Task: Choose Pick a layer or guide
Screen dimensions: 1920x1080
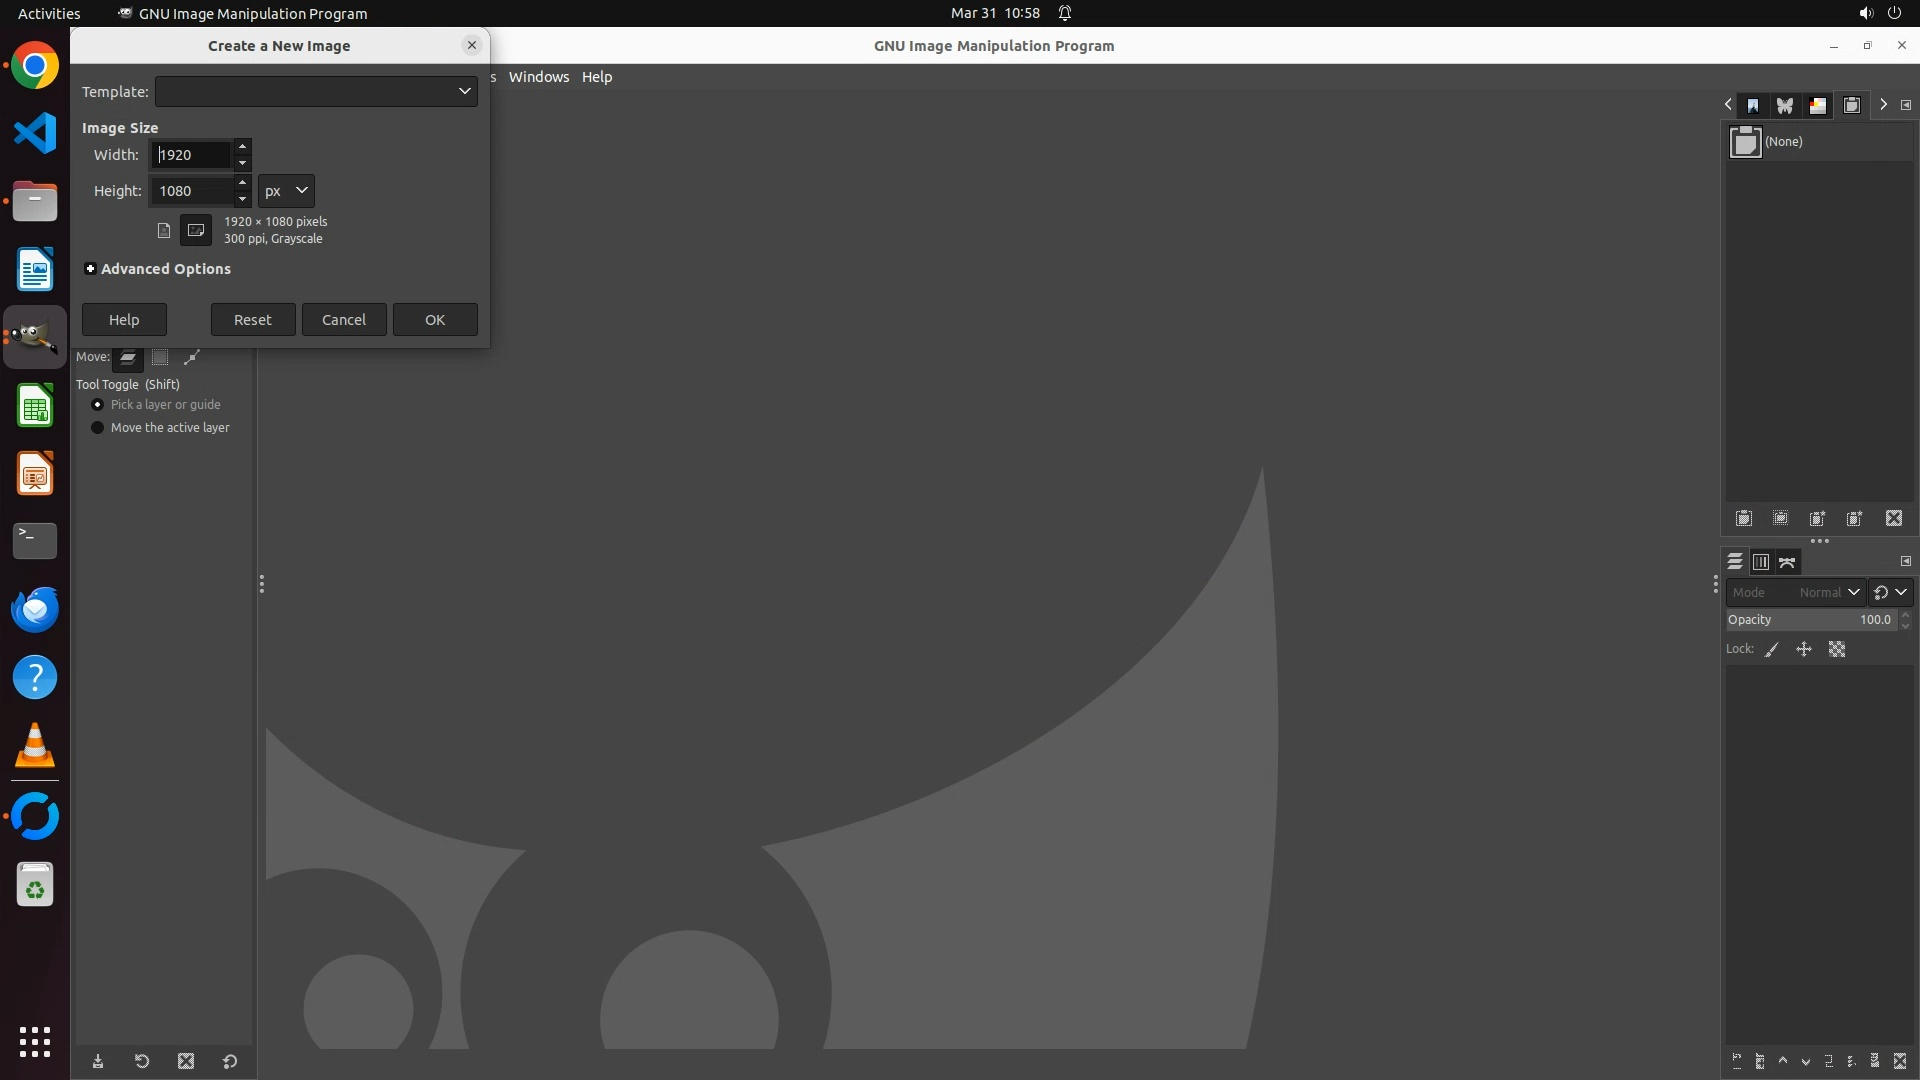Action: (98, 404)
